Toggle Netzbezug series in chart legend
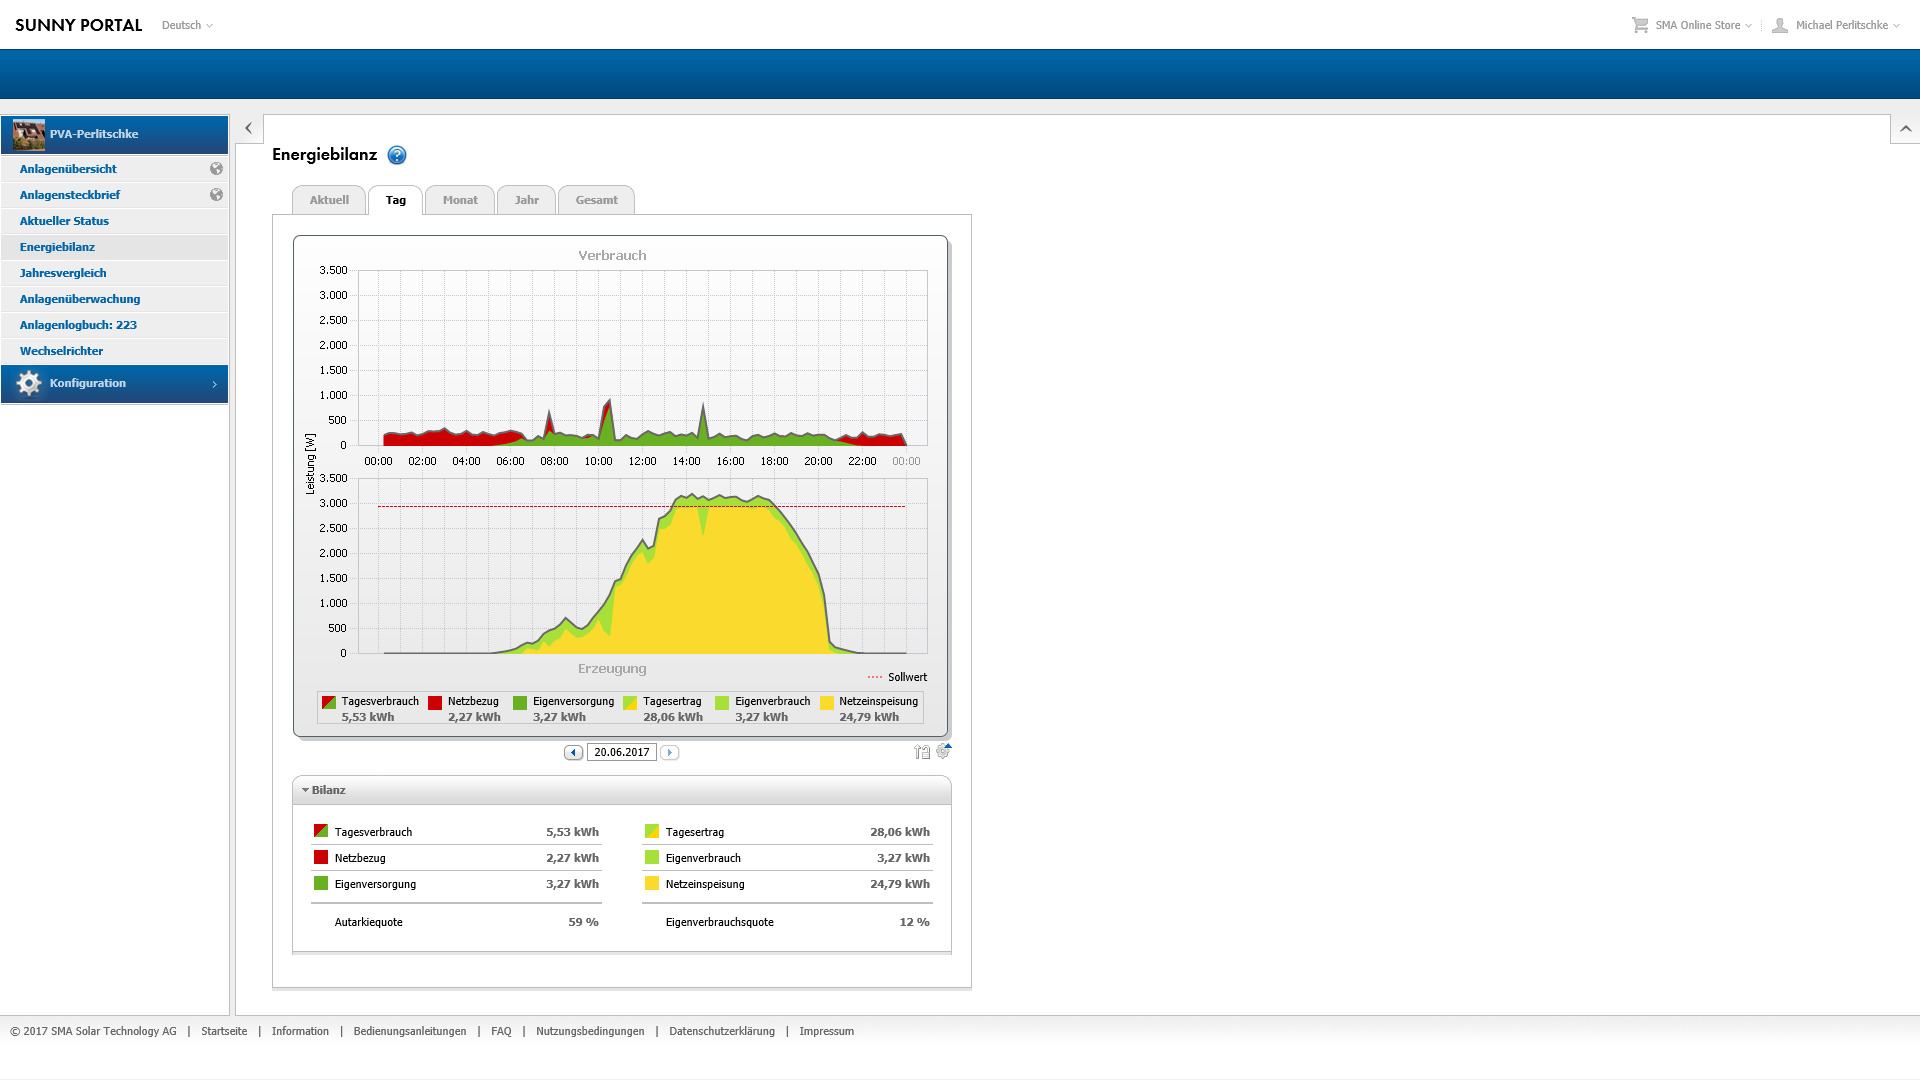This screenshot has height=1080, width=1920. coord(435,703)
